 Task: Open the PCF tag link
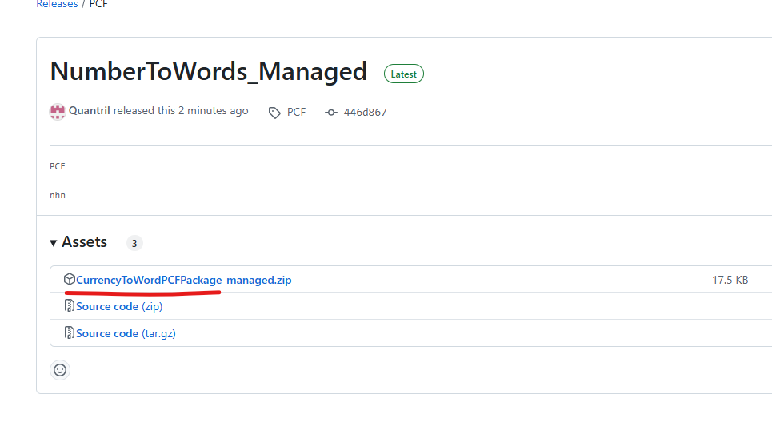point(296,112)
